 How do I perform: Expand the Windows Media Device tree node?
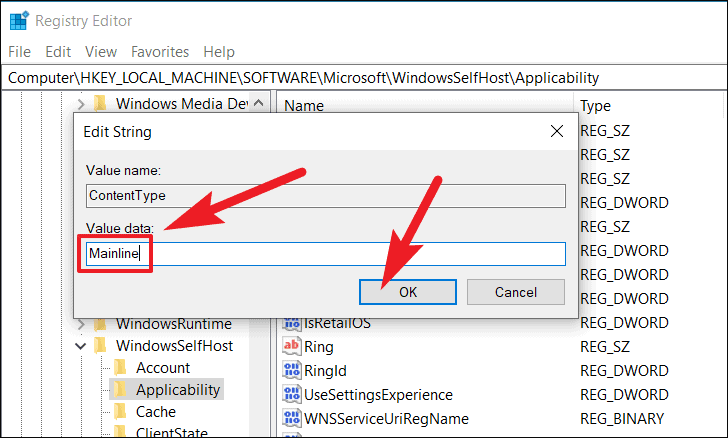(81, 104)
